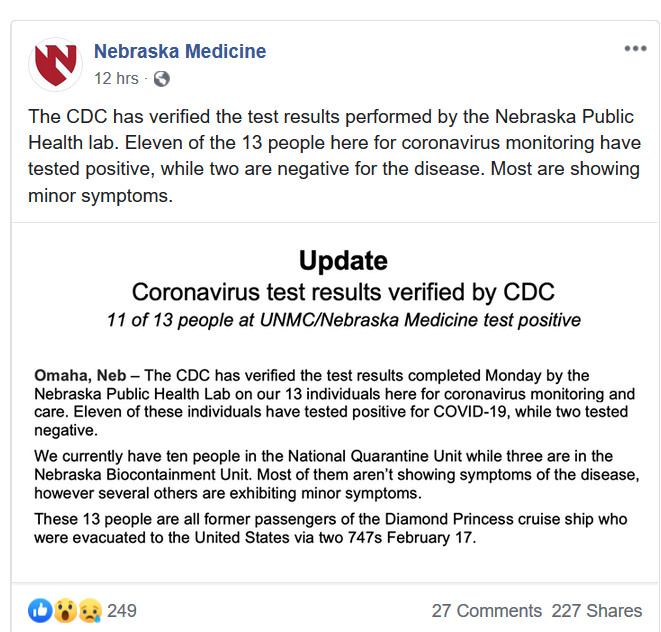The width and height of the screenshot is (661, 632).
Task: Click the "12 hrs" post timestamp
Action: click(116, 78)
